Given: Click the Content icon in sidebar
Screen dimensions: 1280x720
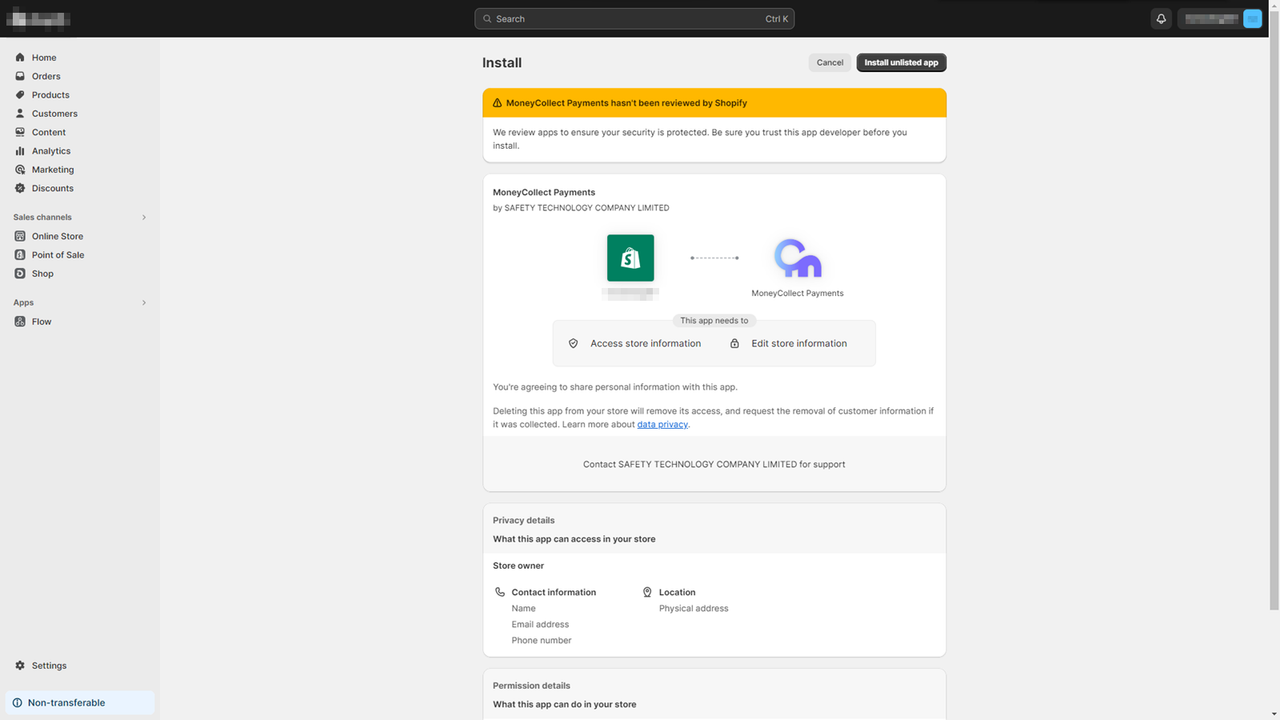Looking at the screenshot, I should [20, 132].
